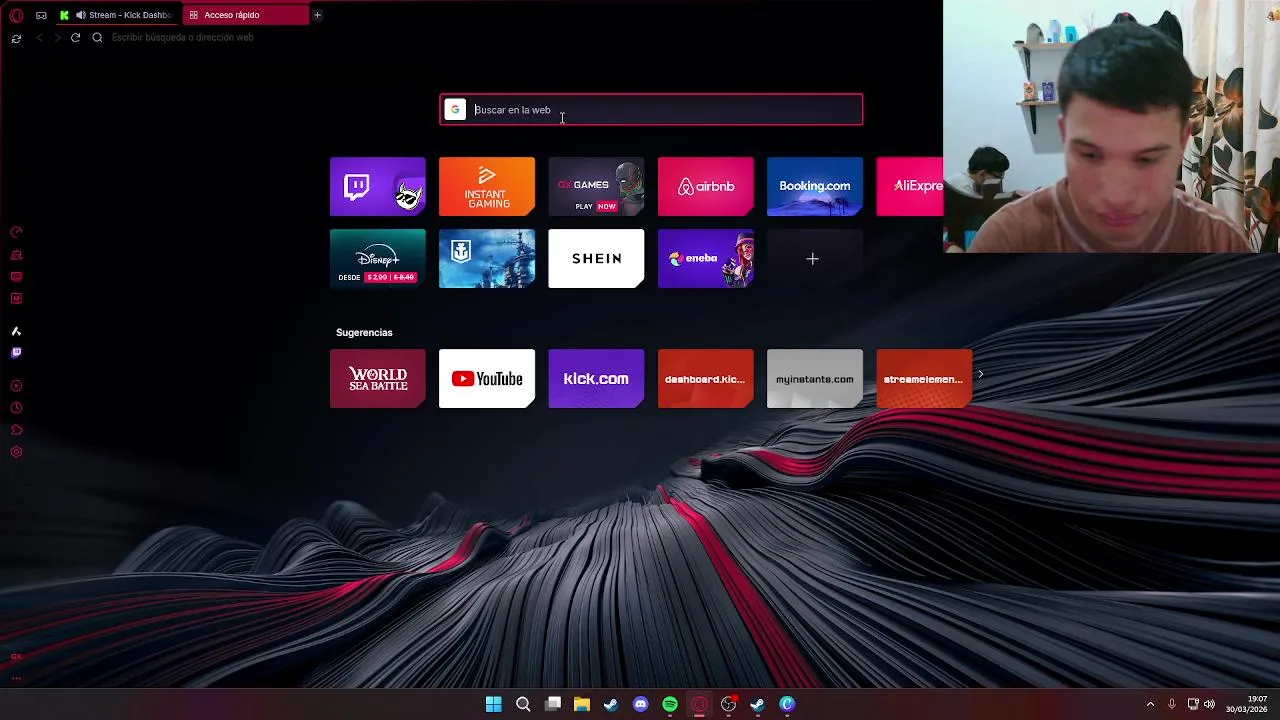This screenshot has width=1280, height=720.
Task: Open GX Control in the sidebar
Action: (x=16, y=232)
